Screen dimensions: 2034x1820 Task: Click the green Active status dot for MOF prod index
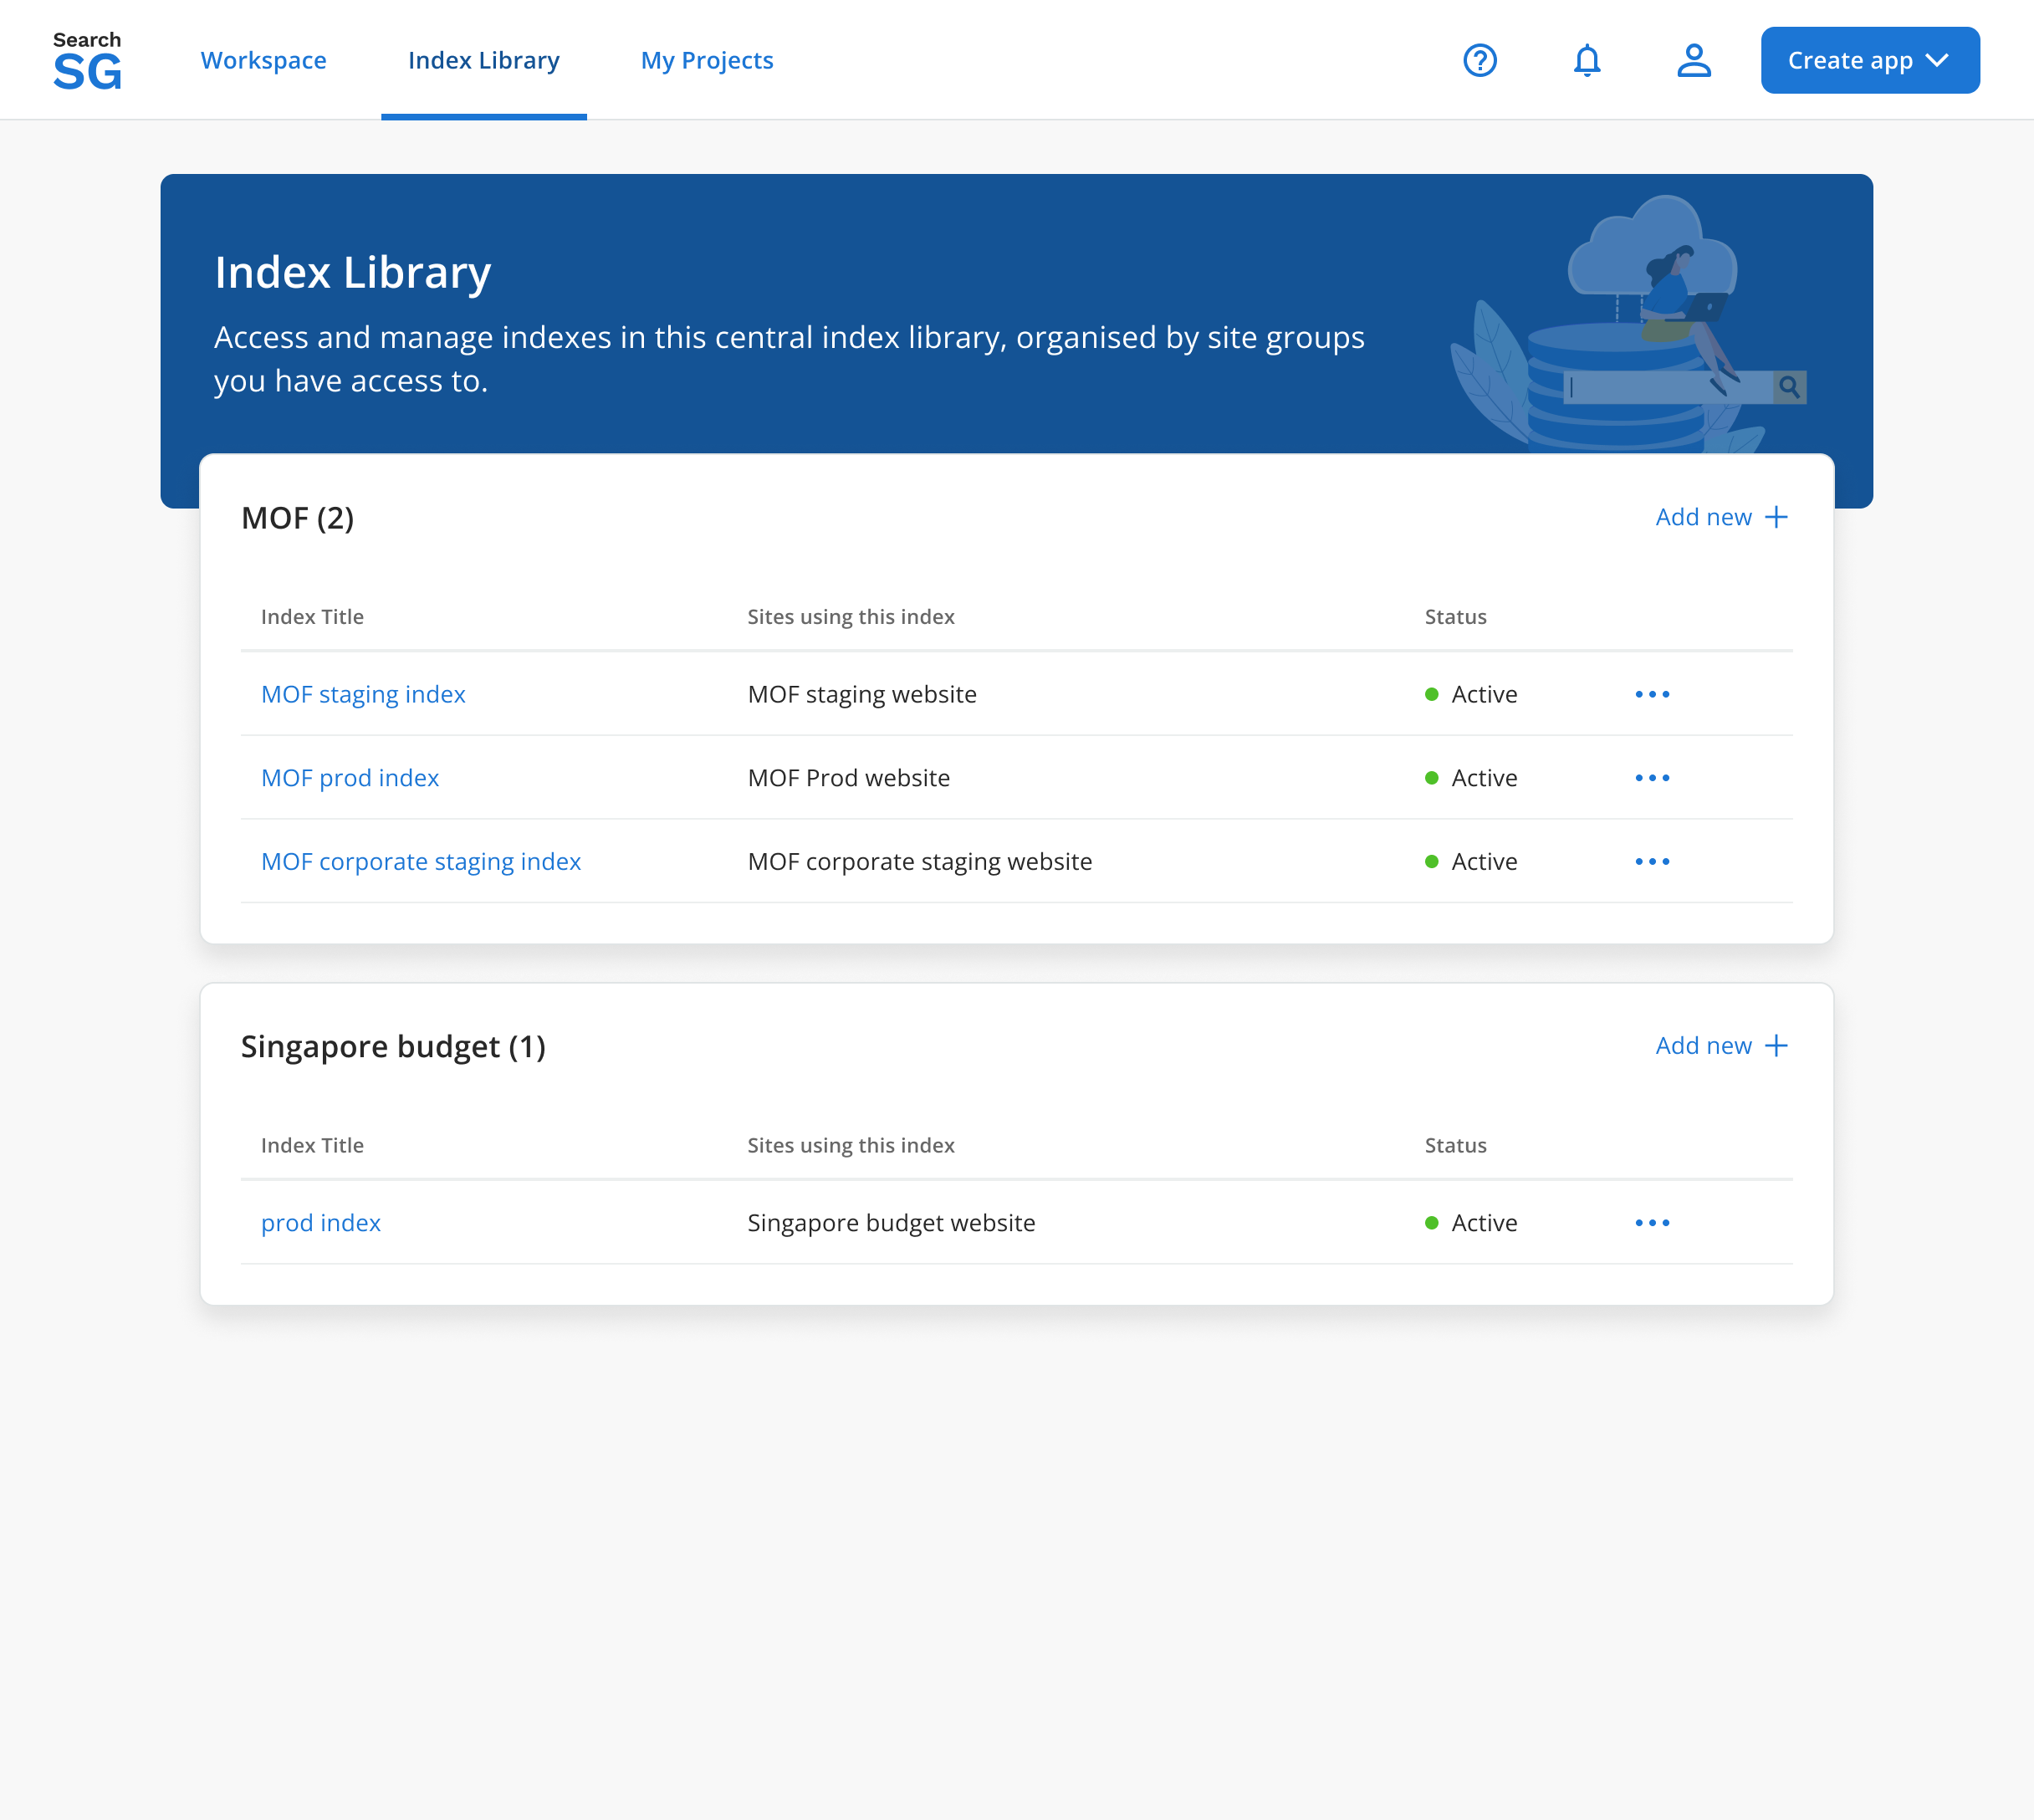1433,777
